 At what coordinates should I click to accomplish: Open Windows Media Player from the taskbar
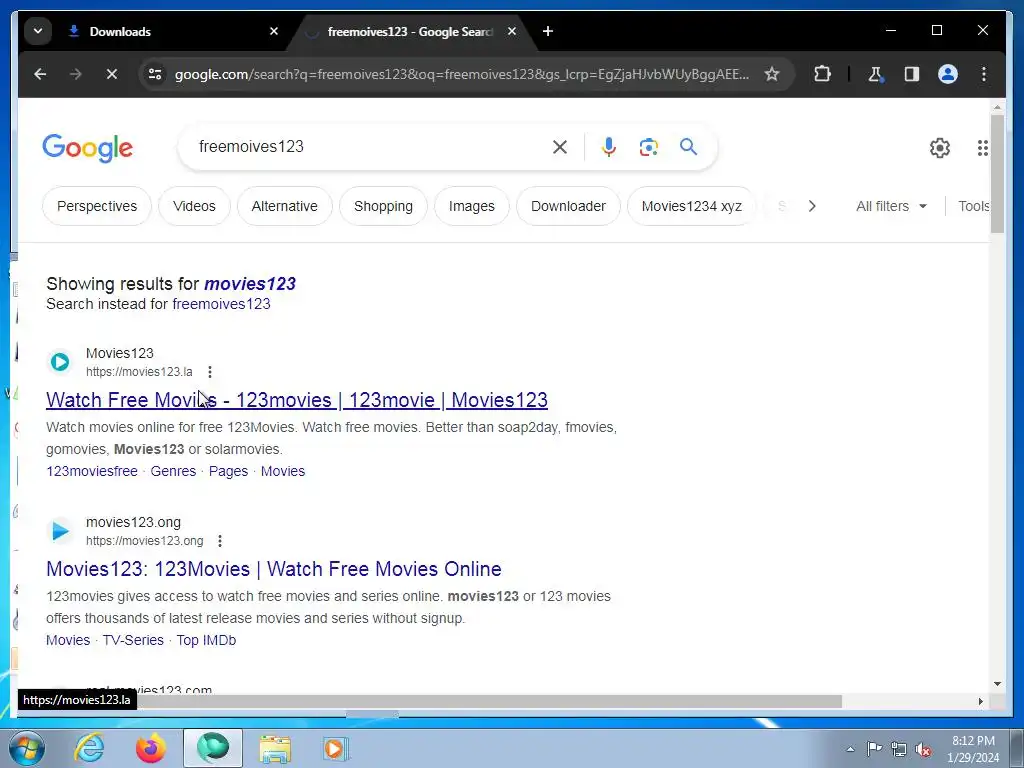(336, 748)
